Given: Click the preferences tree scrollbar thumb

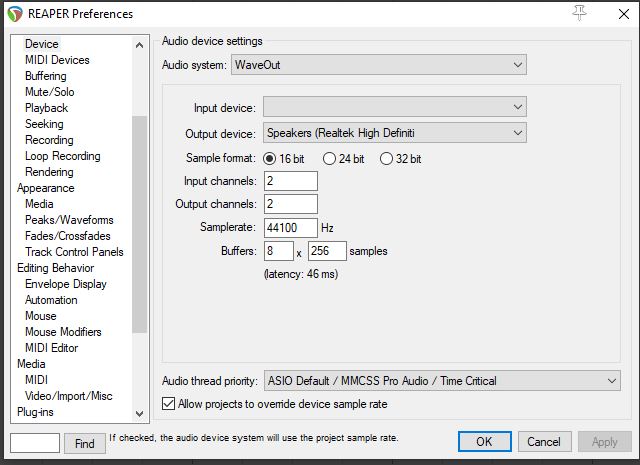Looking at the screenshot, I should point(139,224).
